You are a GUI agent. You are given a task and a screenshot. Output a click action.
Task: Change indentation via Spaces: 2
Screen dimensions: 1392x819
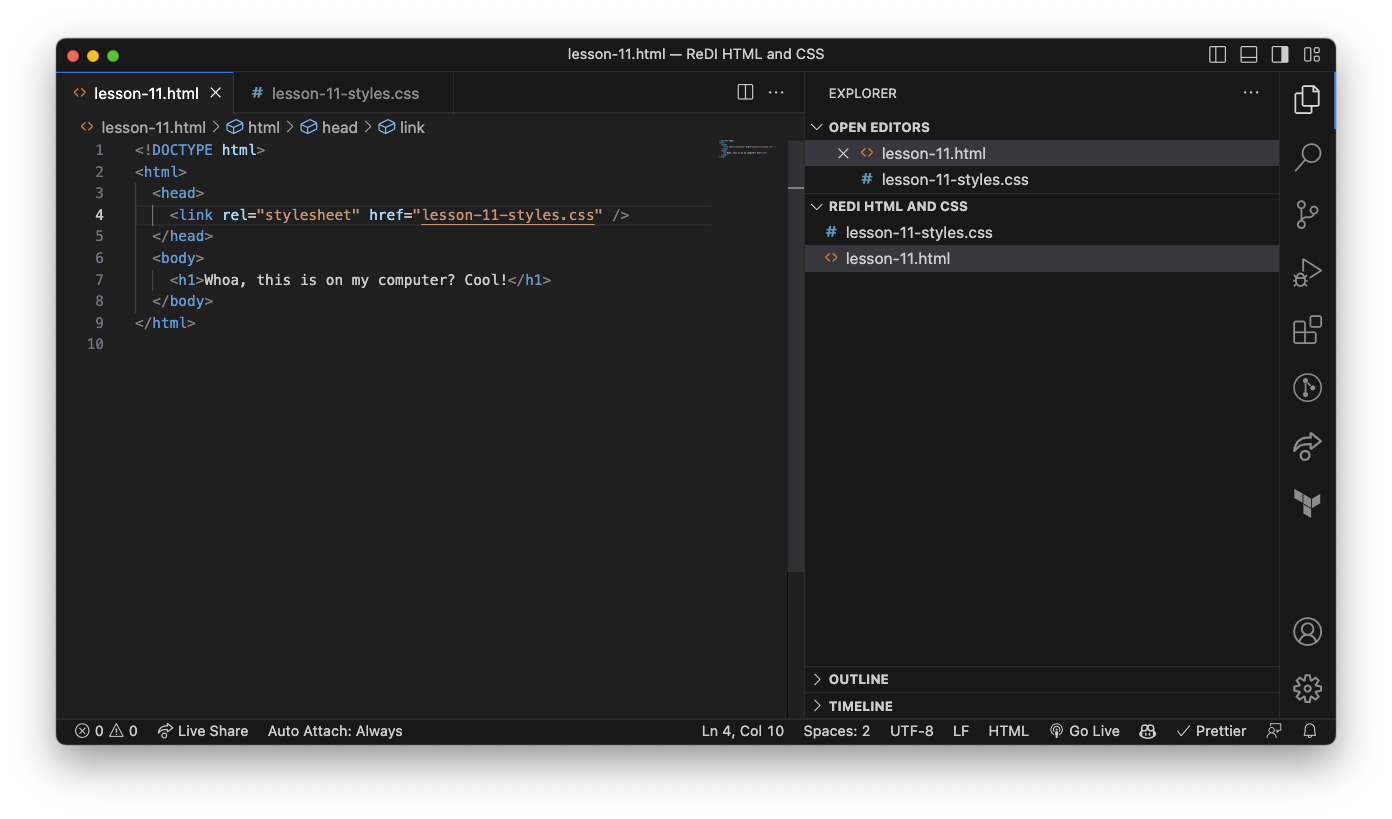pos(836,731)
